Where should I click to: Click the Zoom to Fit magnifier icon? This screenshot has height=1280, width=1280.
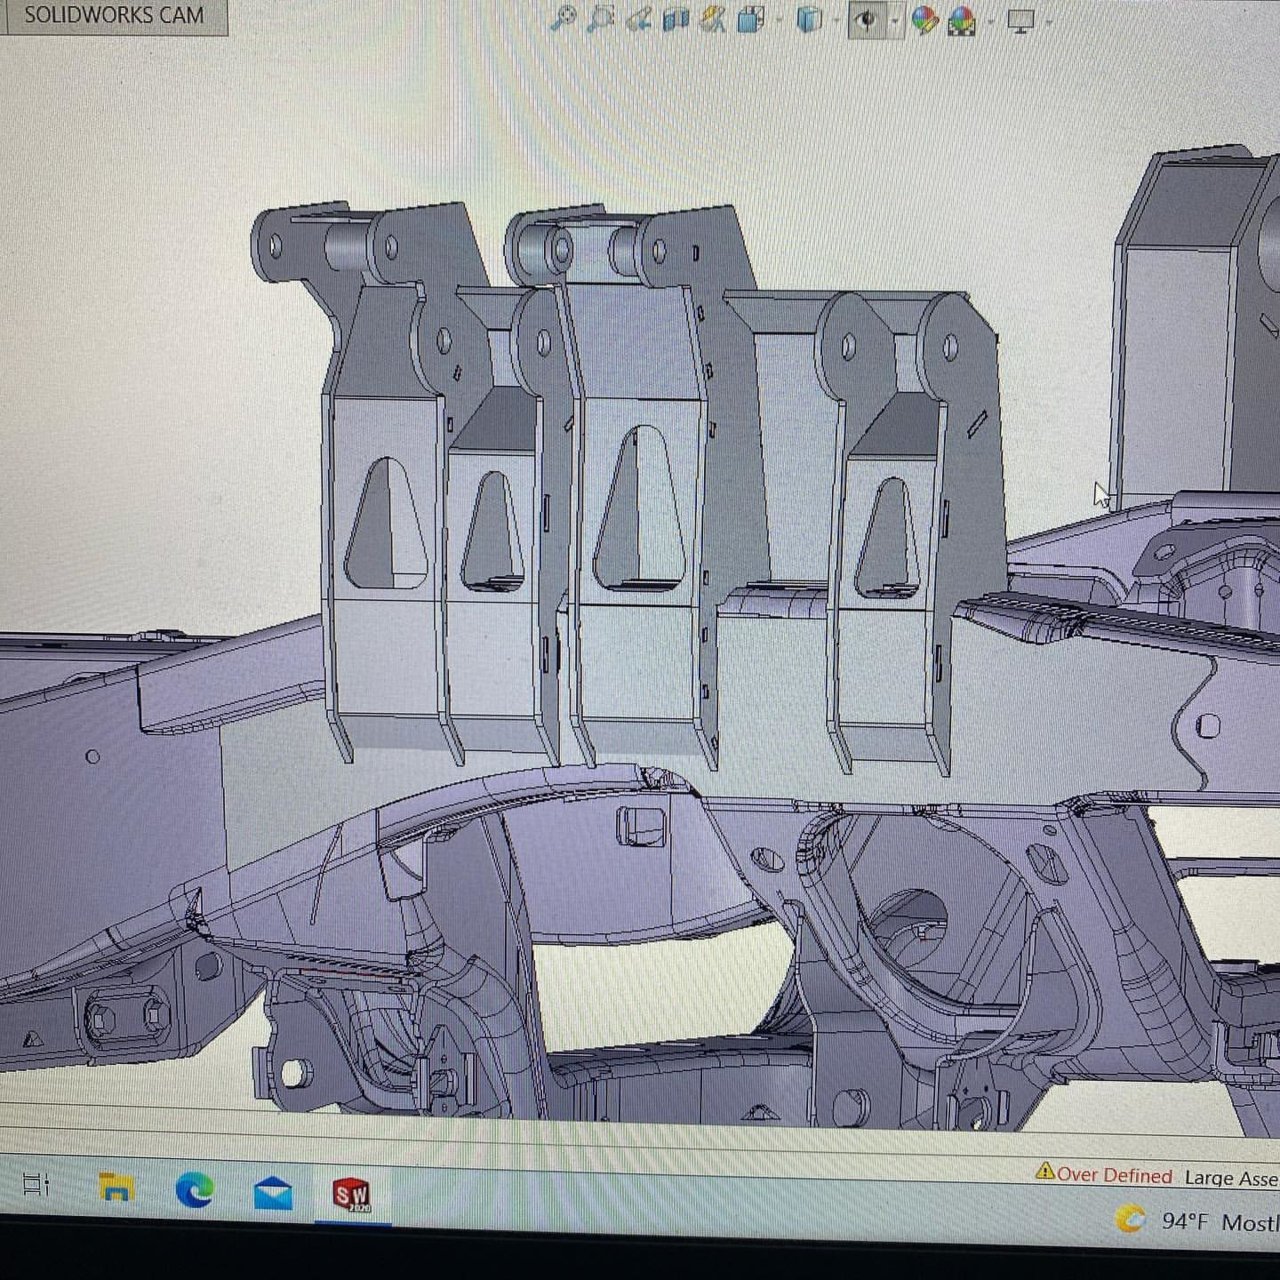tap(564, 18)
